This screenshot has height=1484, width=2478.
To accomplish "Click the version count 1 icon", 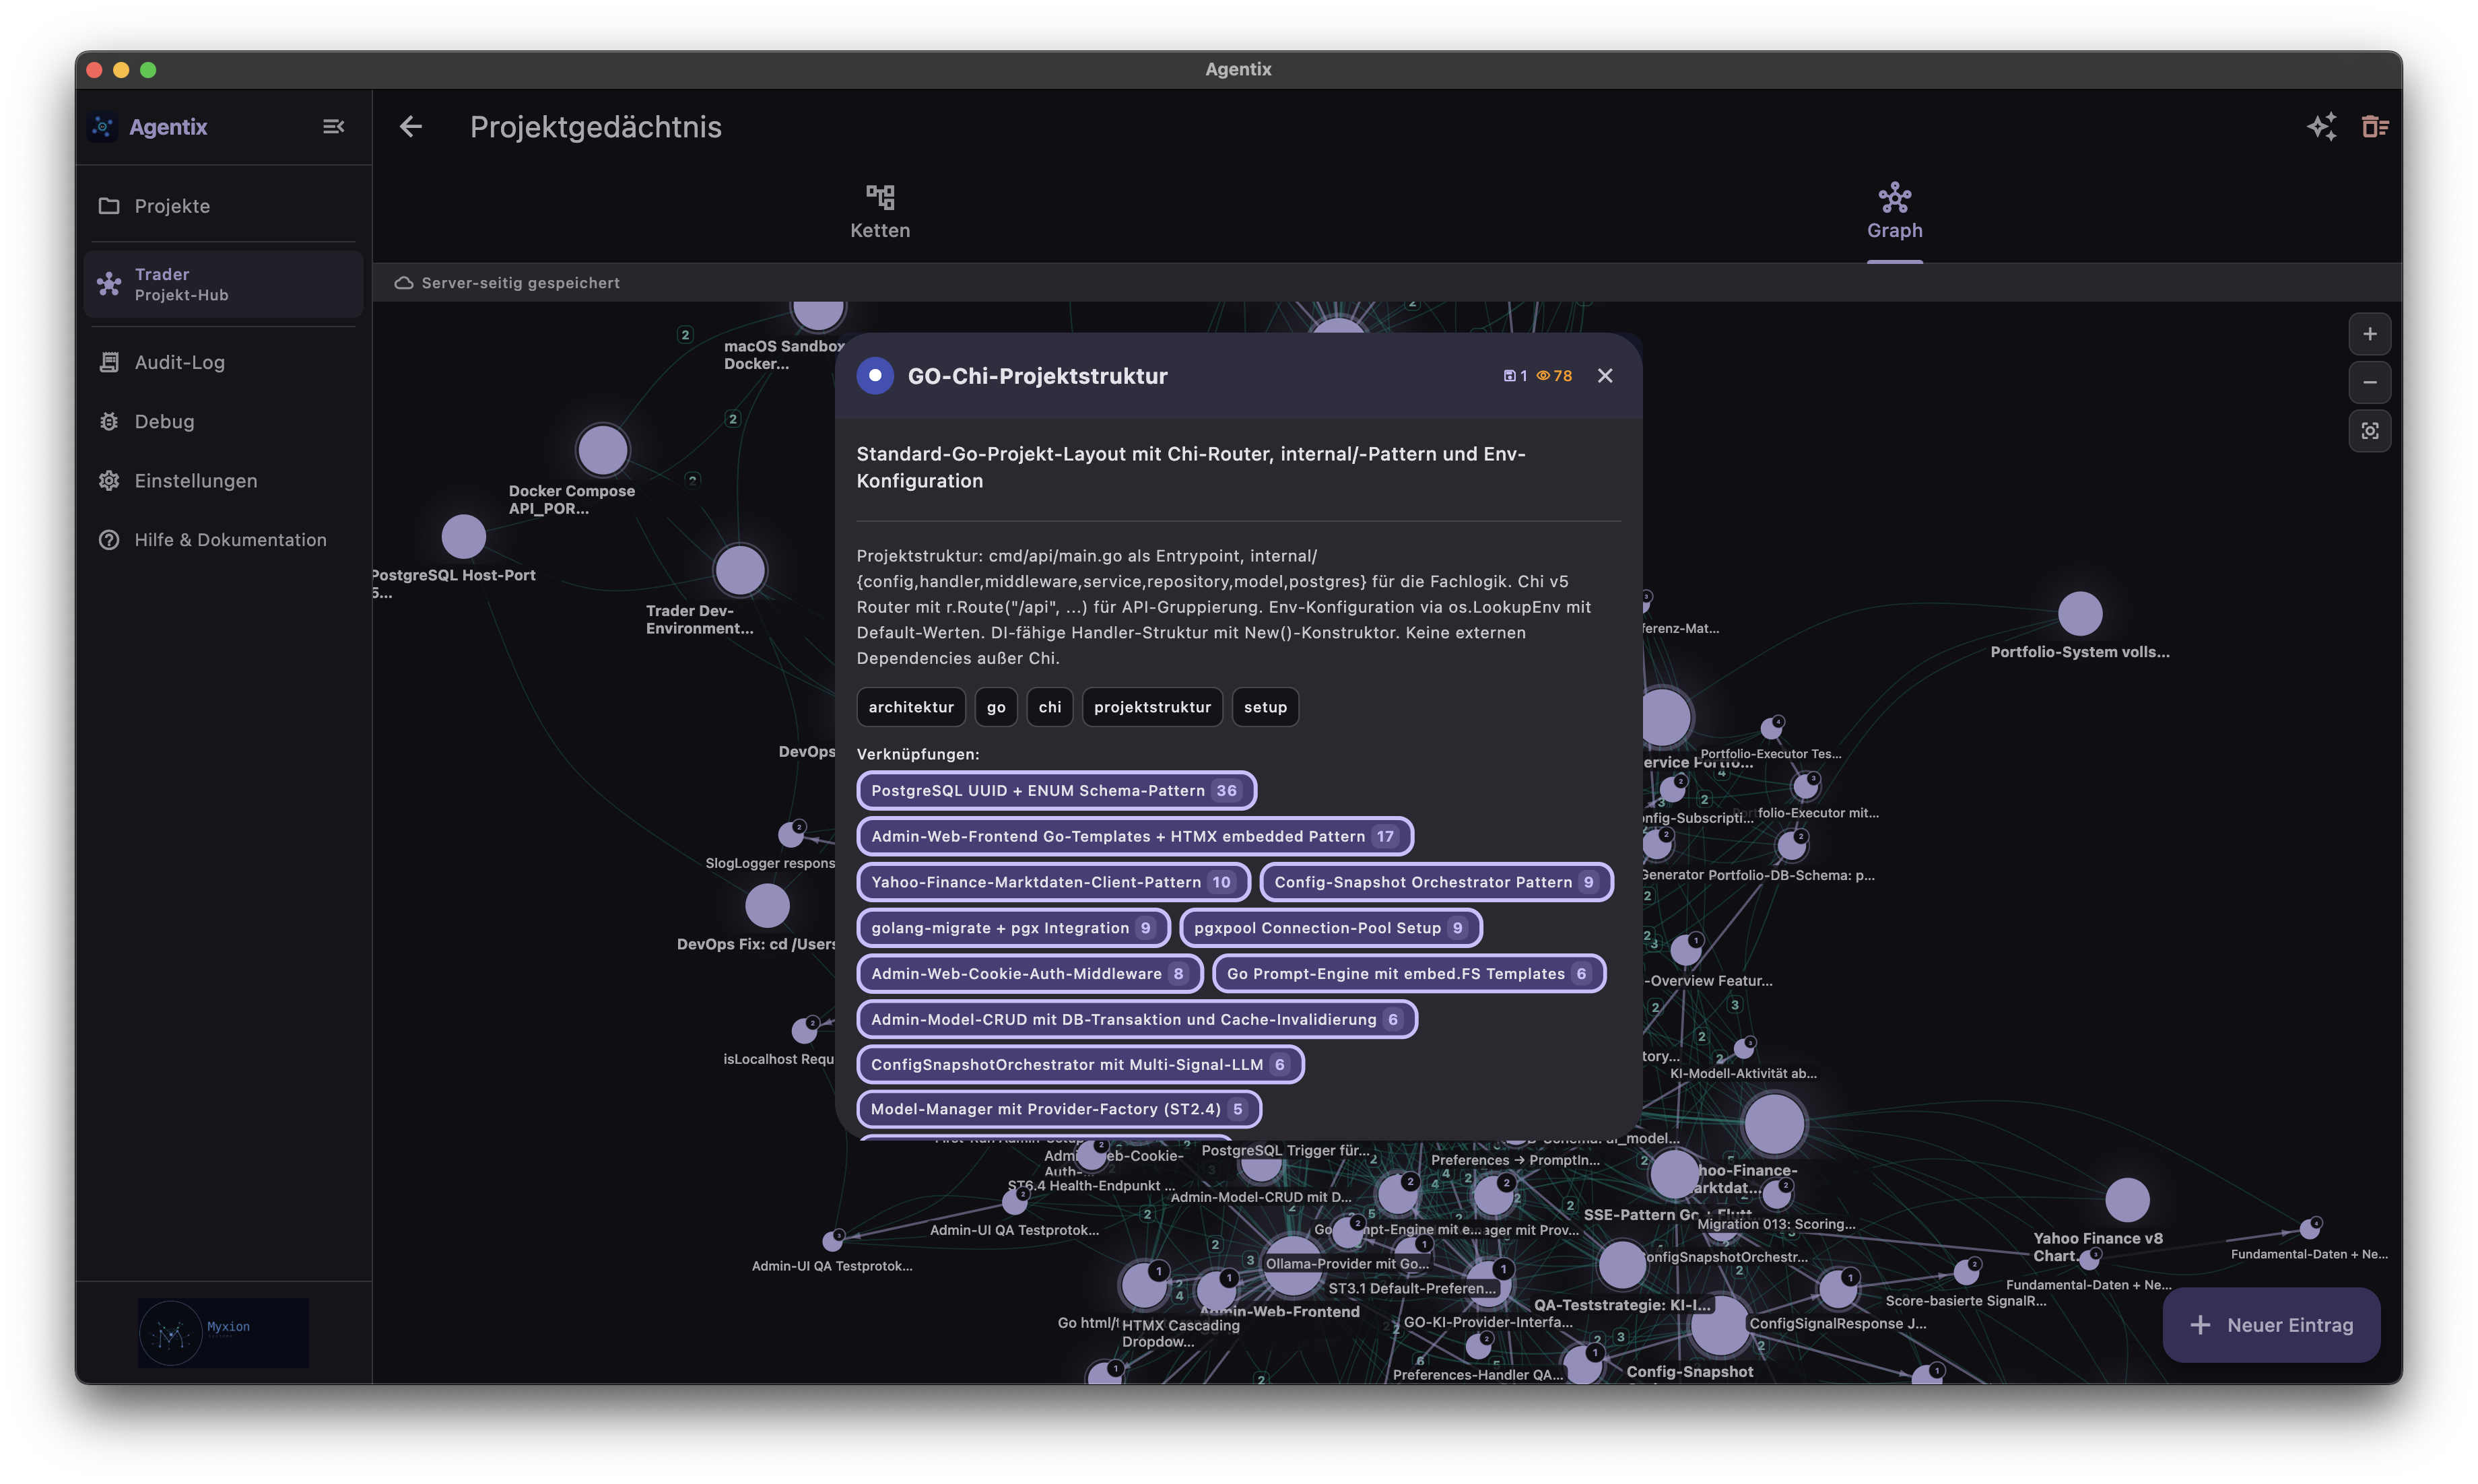I will pos(1514,375).
